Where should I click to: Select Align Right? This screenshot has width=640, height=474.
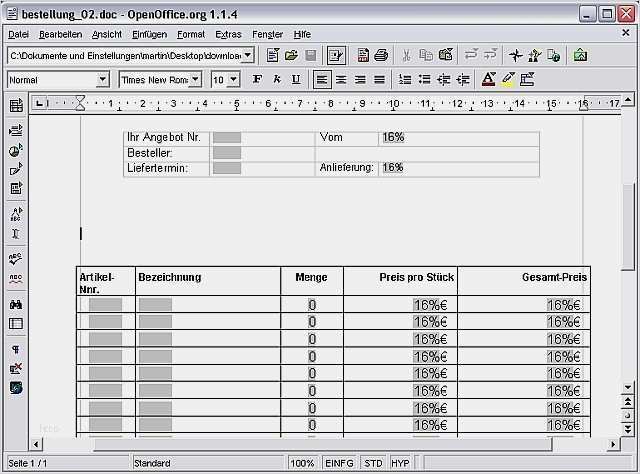360,79
